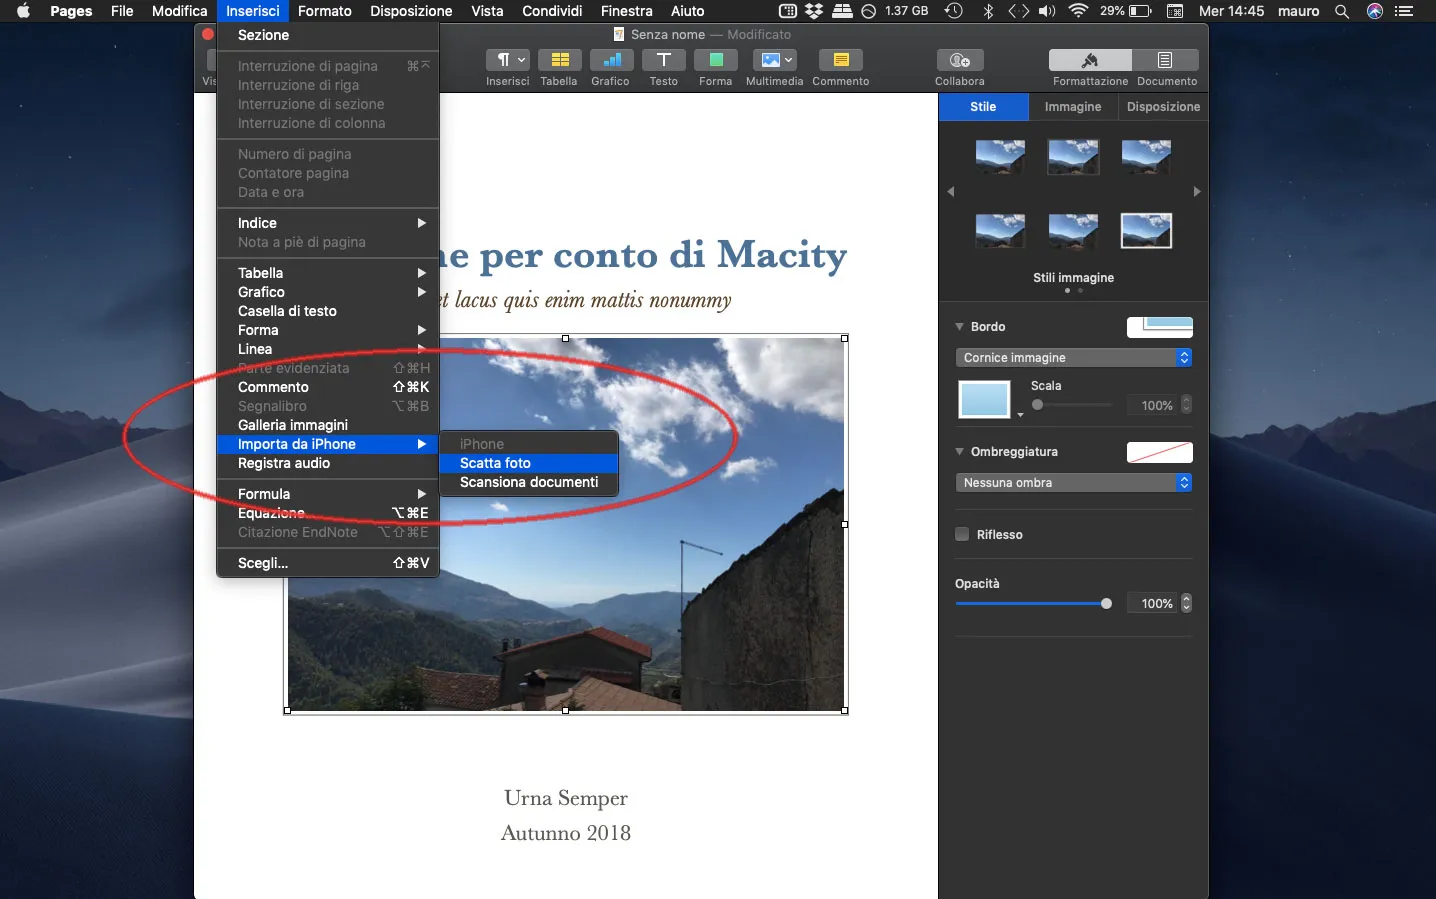Click the Time Machine menu bar icon
The image size is (1436, 899).
click(954, 11)
